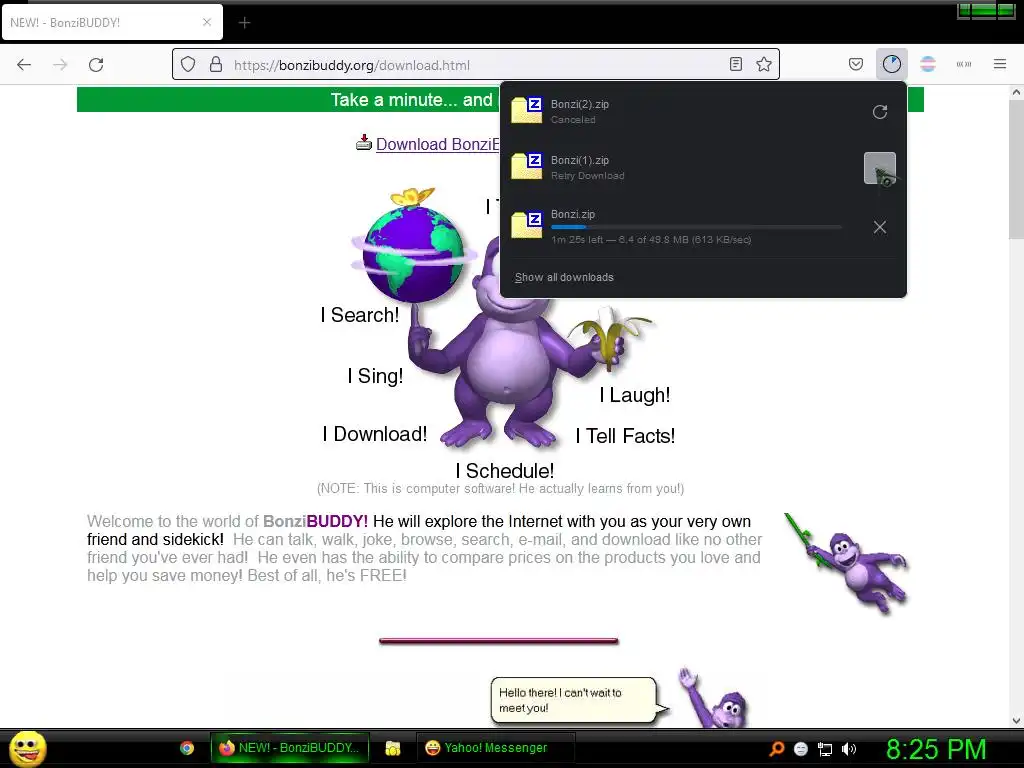The height and width of the screenshot is (768, 1024).
Task: Click the page vertical scrollbar thumb
Action: [1016, 170]
